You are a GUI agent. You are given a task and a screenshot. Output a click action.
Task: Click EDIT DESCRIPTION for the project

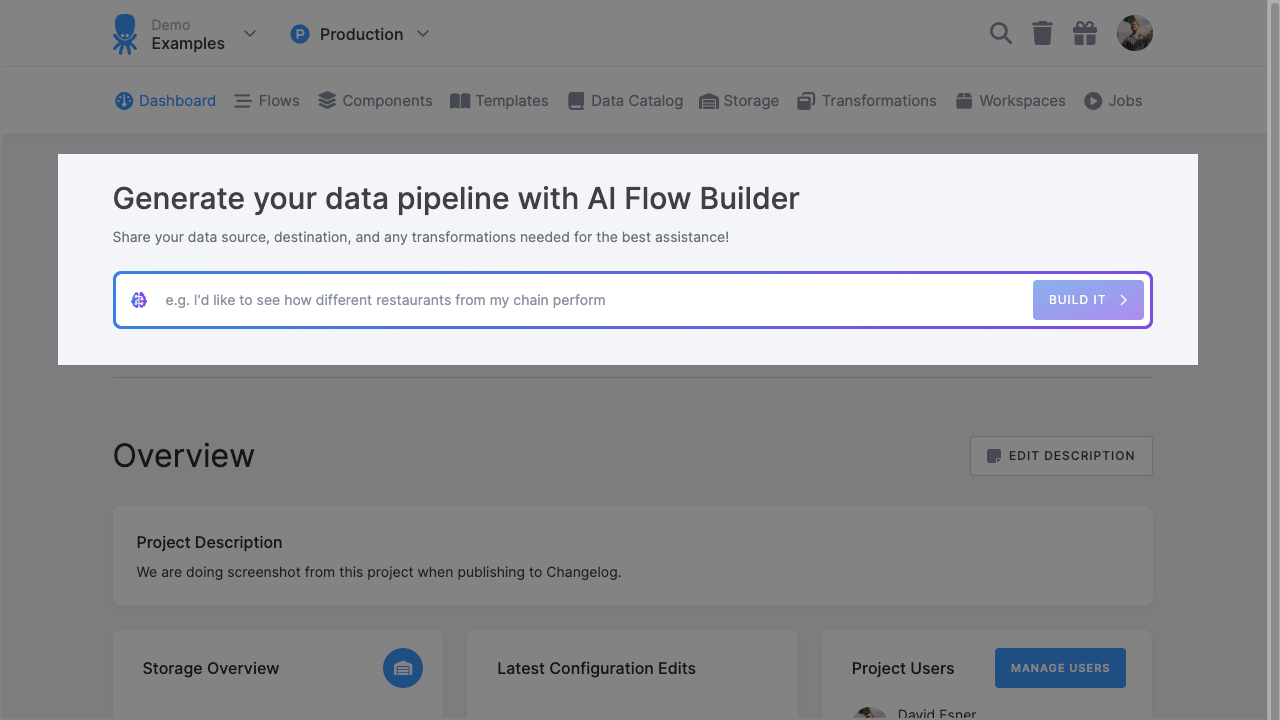(x=1061, y=455)
